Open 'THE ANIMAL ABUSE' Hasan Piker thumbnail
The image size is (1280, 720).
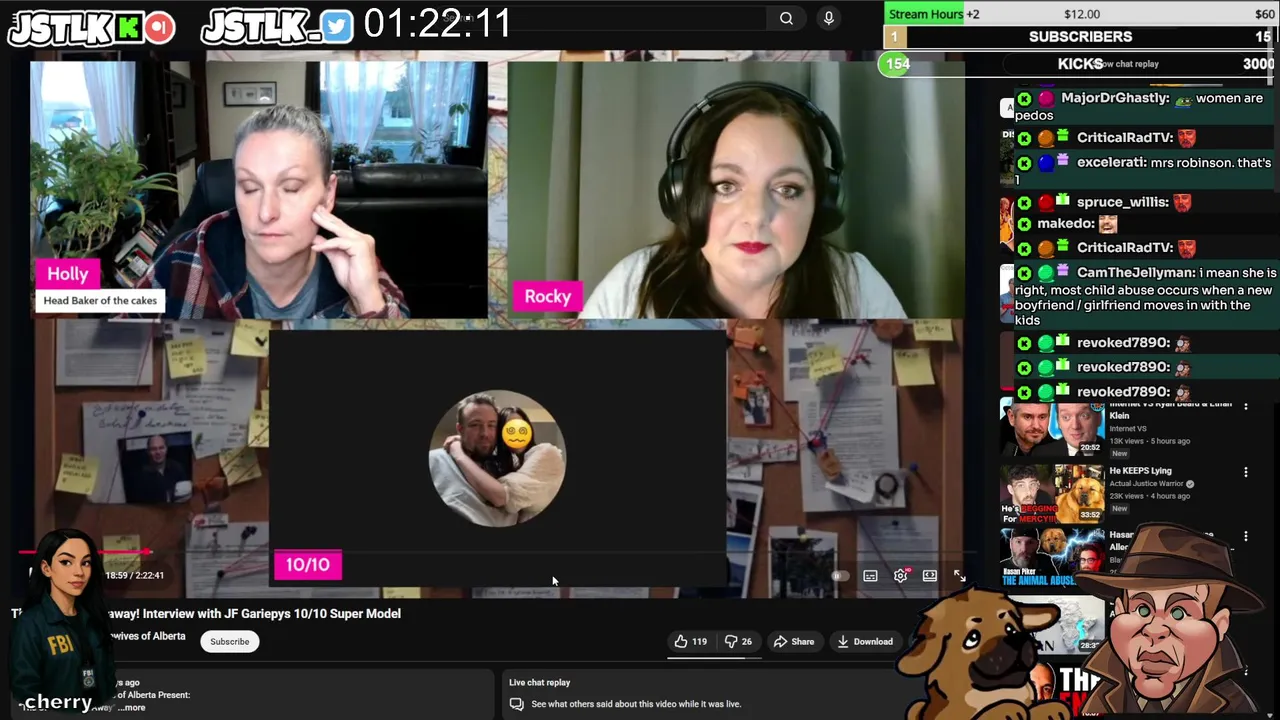[1052, 558]
